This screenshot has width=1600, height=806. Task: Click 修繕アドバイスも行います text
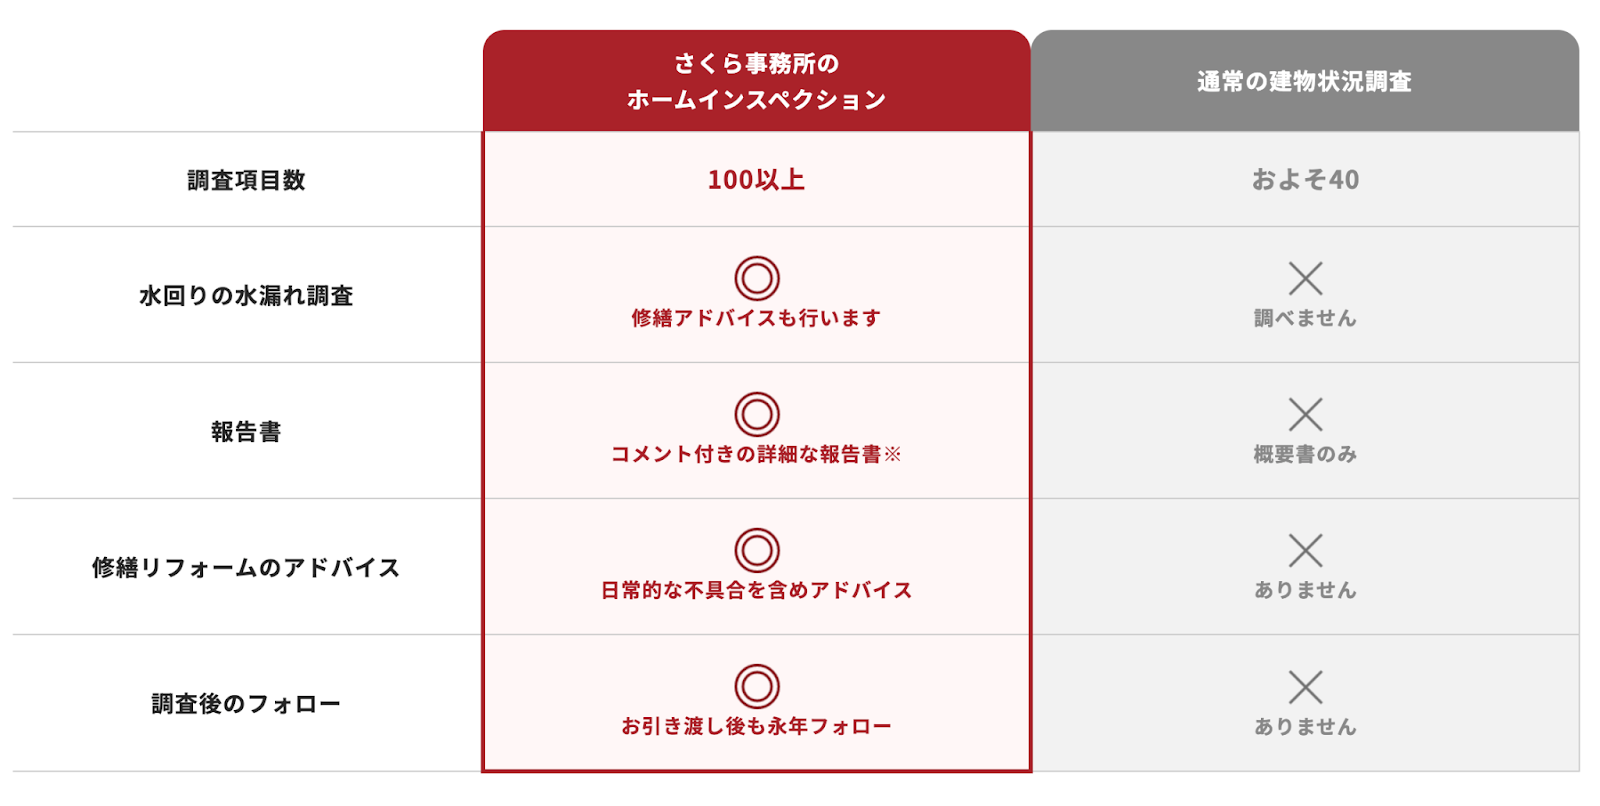(756, 318)
